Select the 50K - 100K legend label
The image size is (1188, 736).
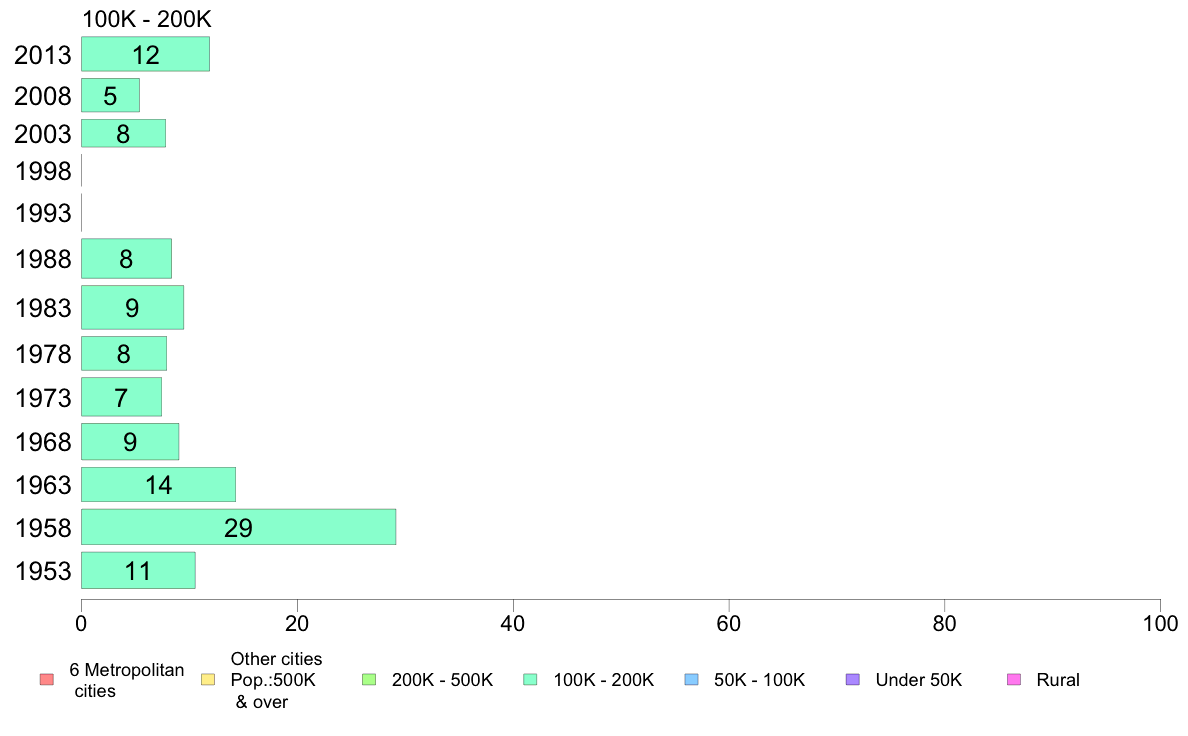759,680
